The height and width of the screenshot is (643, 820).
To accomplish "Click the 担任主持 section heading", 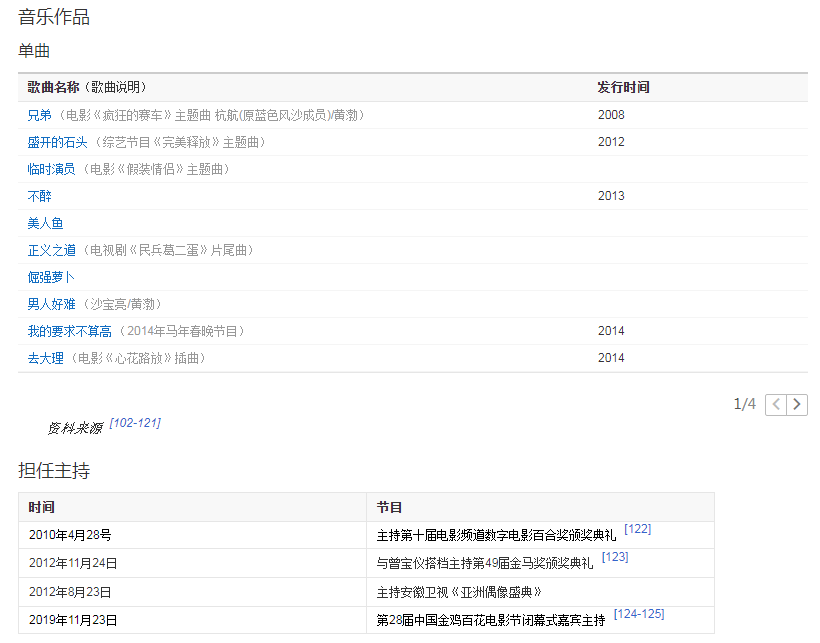I will pos(54,470).
